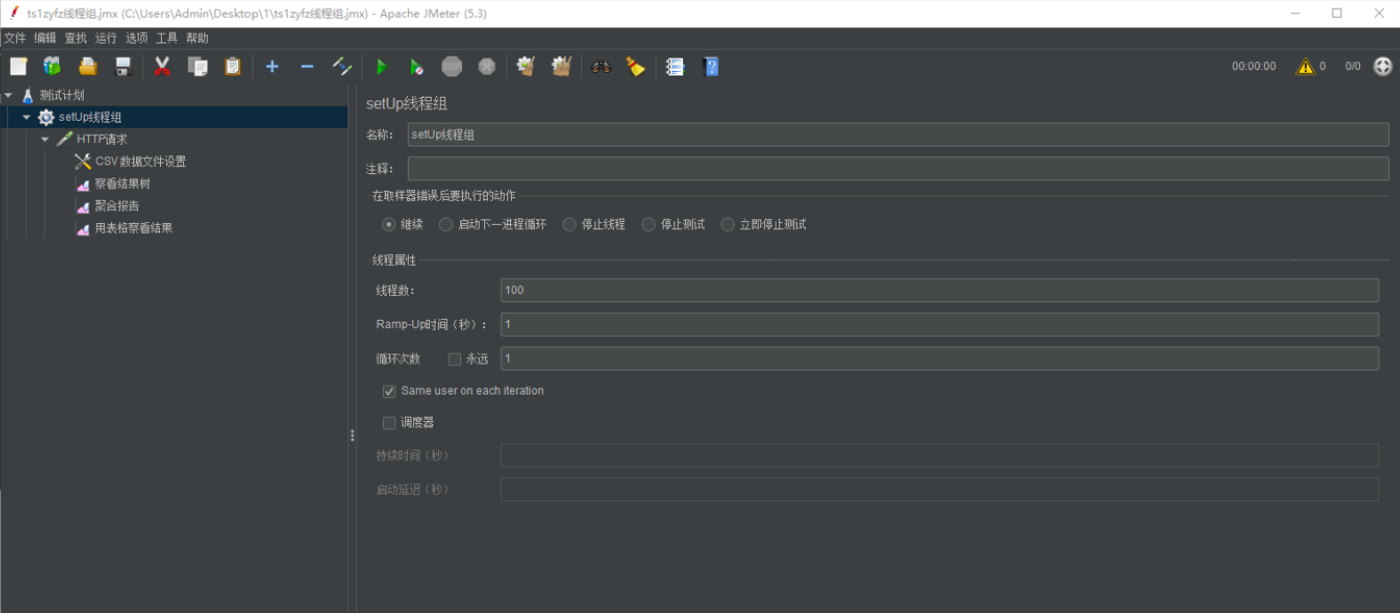
Task: Click the Ramp-Up时间 input field
Action: [940, 324]
